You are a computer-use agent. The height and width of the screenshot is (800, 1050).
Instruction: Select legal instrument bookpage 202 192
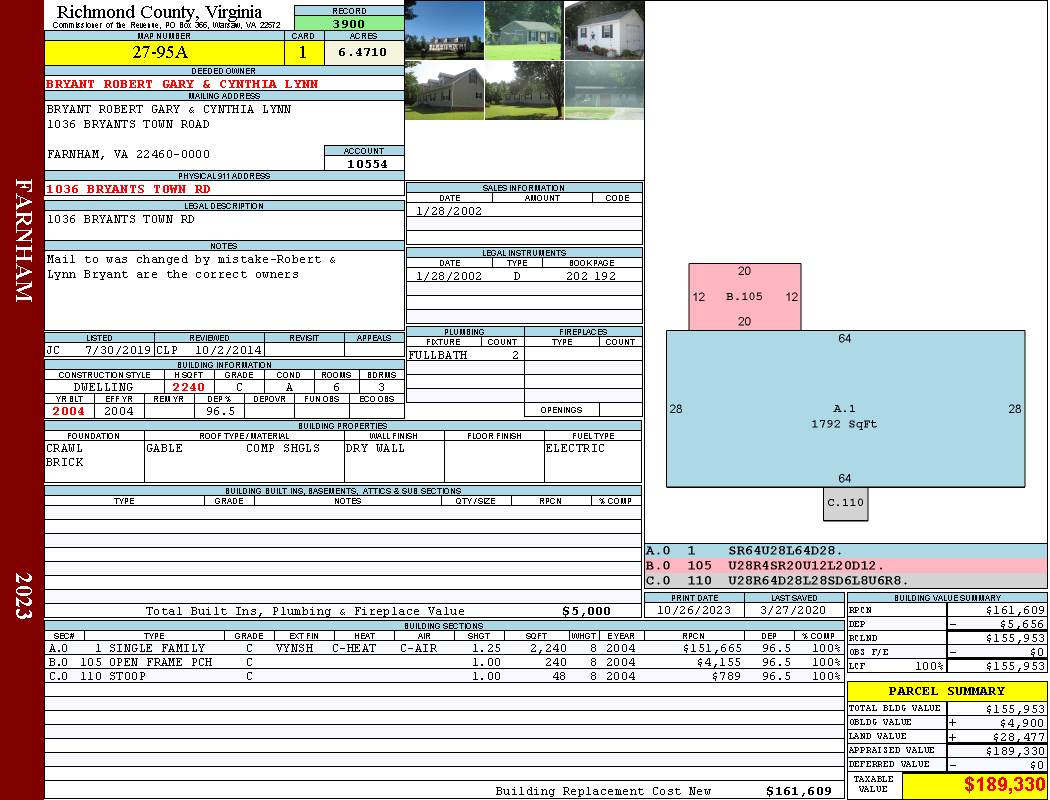click(591, 276)
